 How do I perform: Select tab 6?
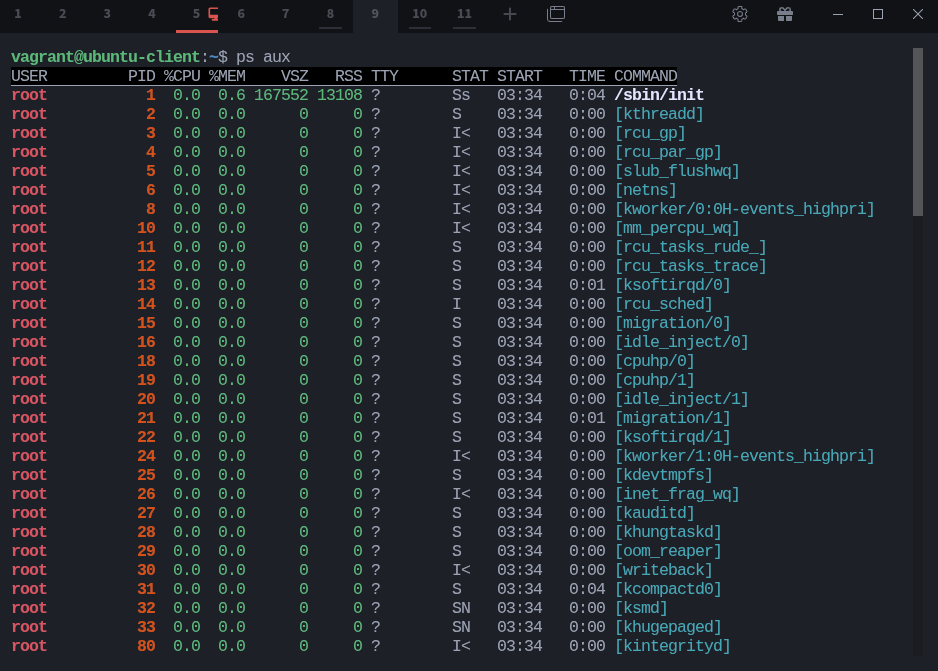pyautogui.click(x=240, y=15)
